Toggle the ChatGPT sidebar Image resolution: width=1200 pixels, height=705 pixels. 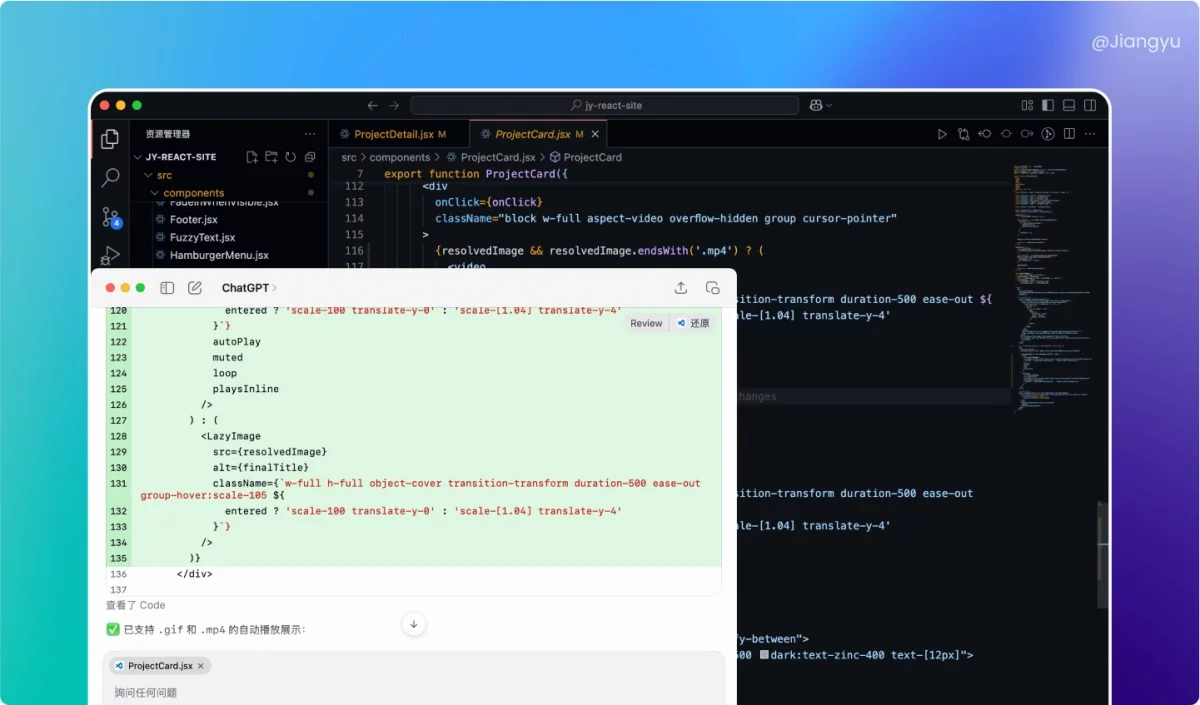167,288
